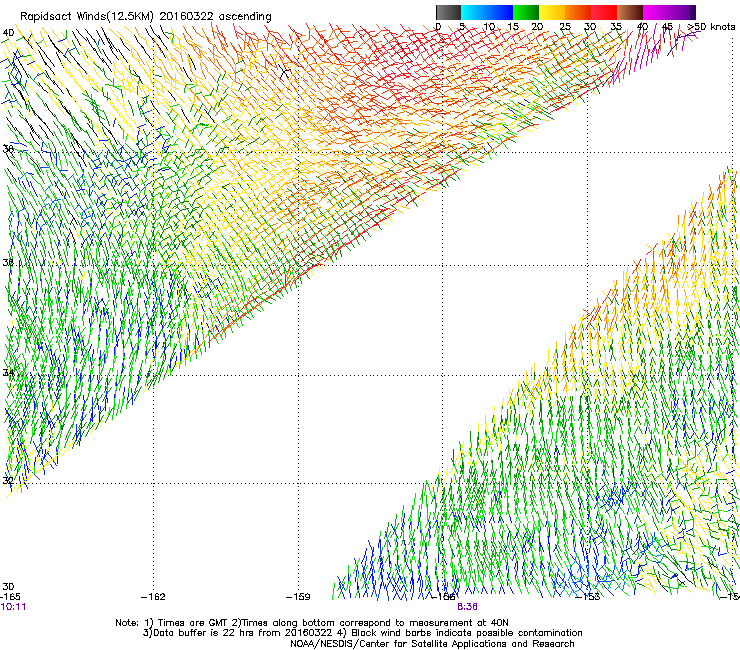This screenshot has width=740, height=650.
Task: Click the purple 10:11 swath time
Action: click(13, 607)
